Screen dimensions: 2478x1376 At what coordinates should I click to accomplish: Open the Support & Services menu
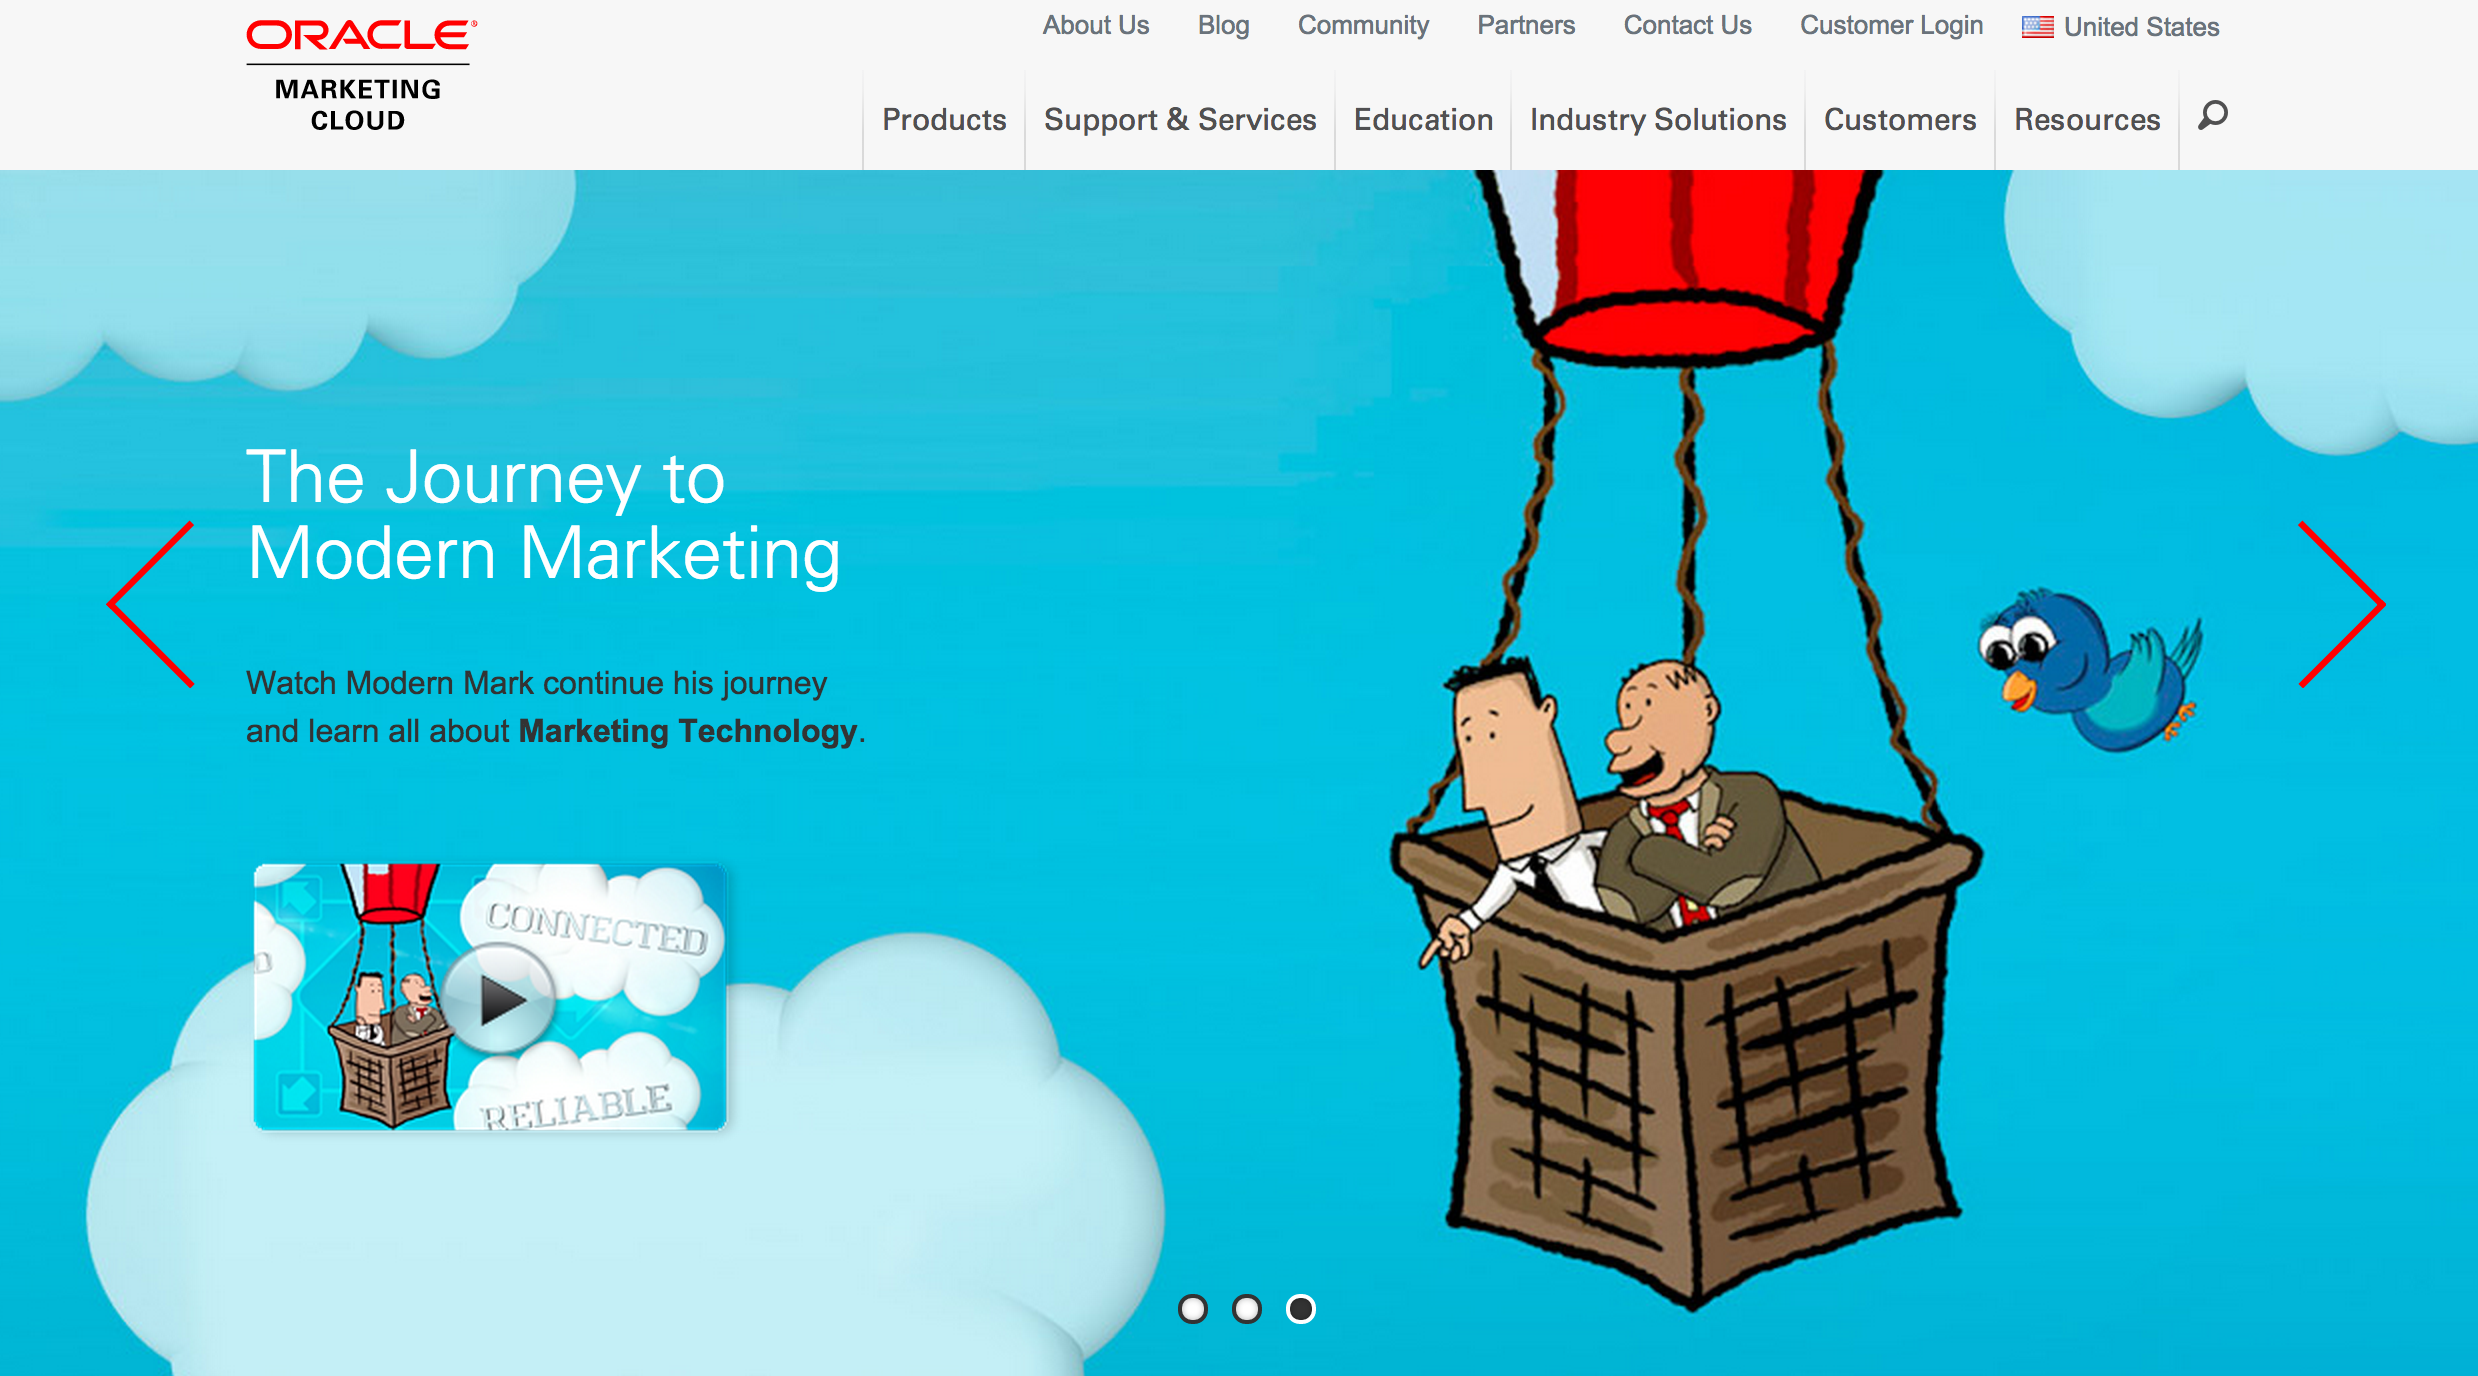click(1180, 120)
